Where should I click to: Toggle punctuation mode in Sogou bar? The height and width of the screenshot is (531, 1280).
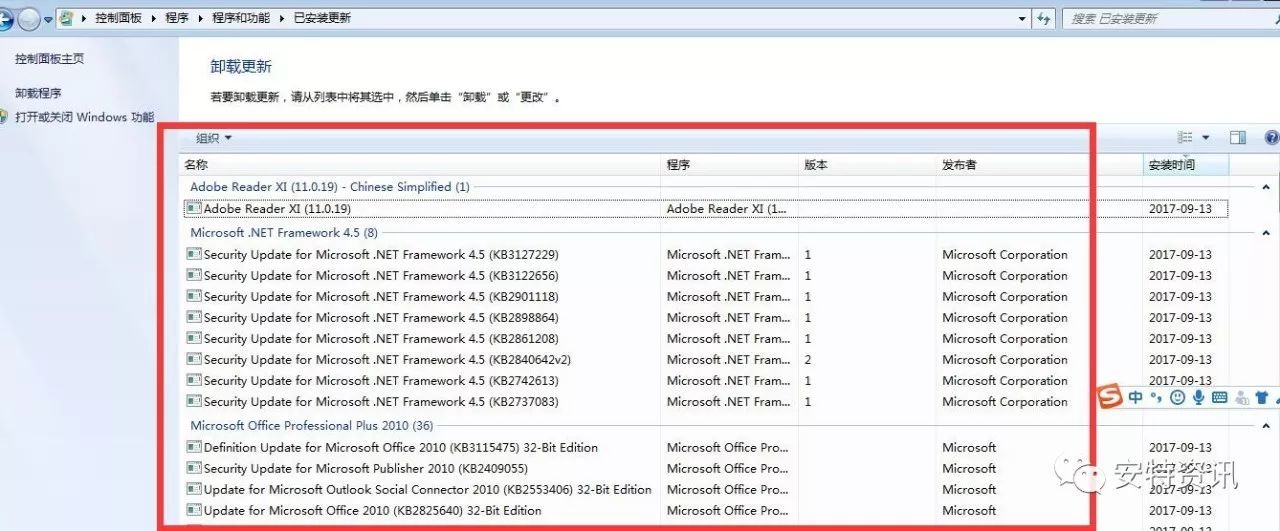[x=1157, y=397]
